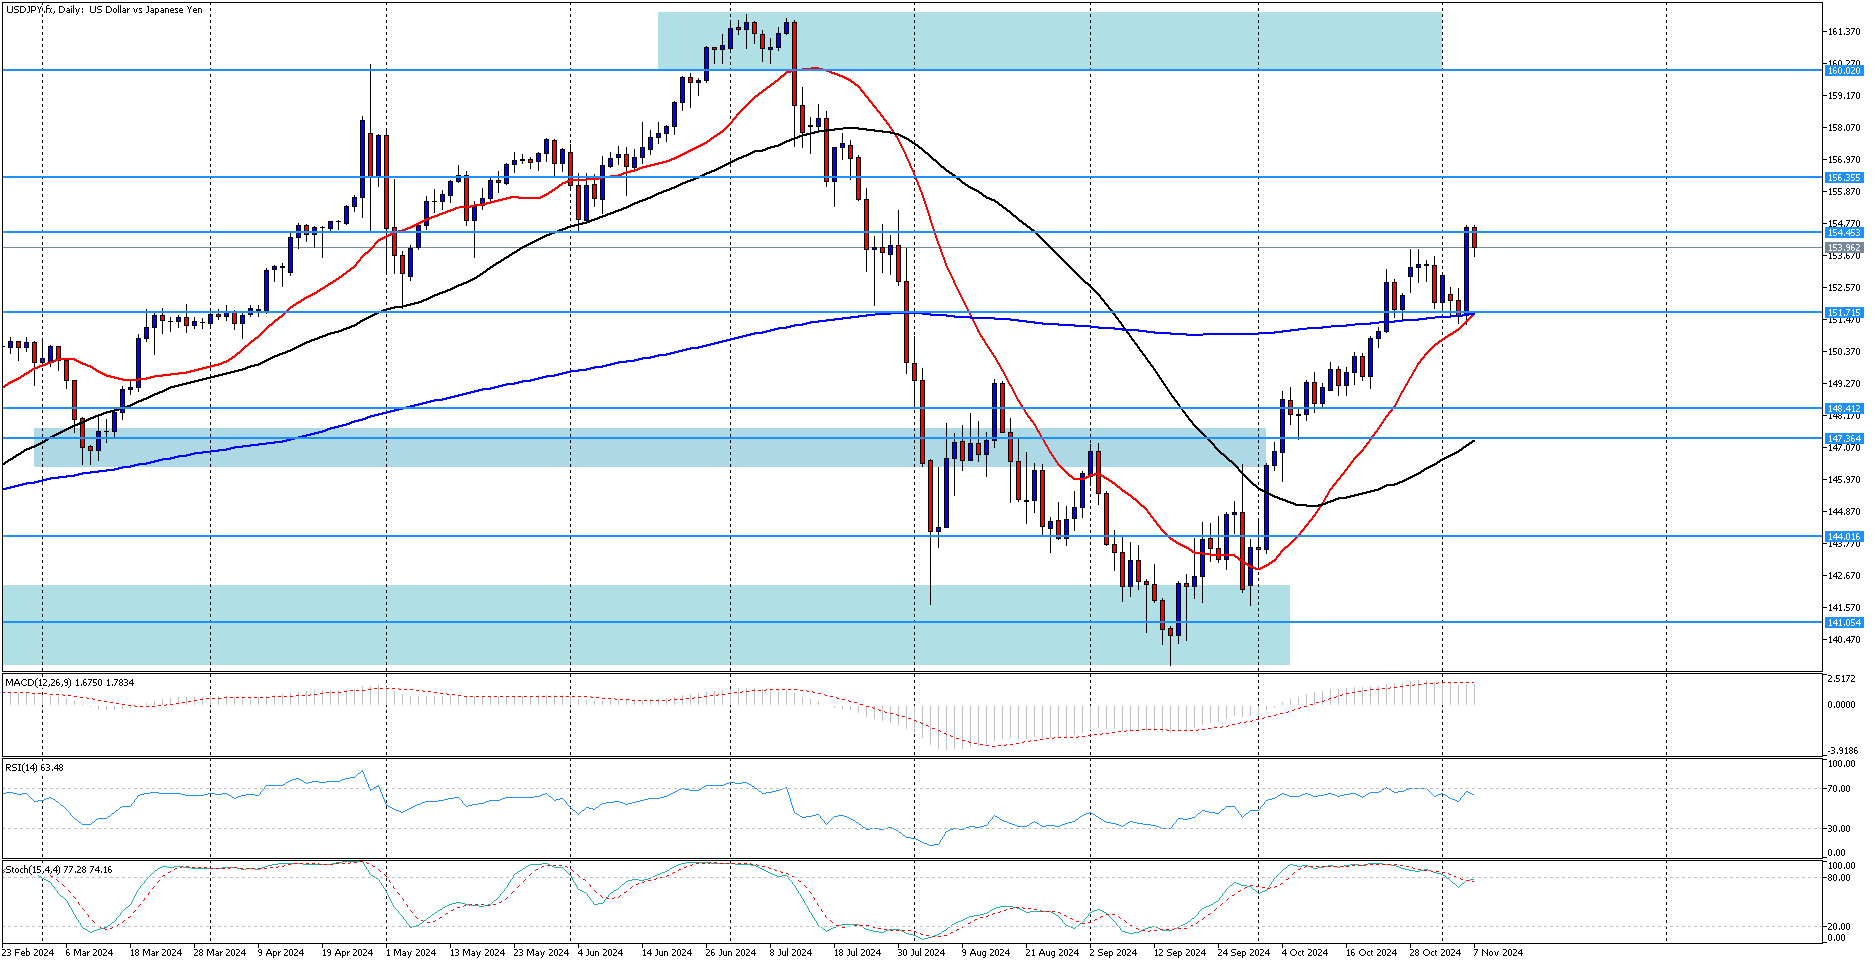Click the 147.364 price level label

click(x=1843, y=438)
